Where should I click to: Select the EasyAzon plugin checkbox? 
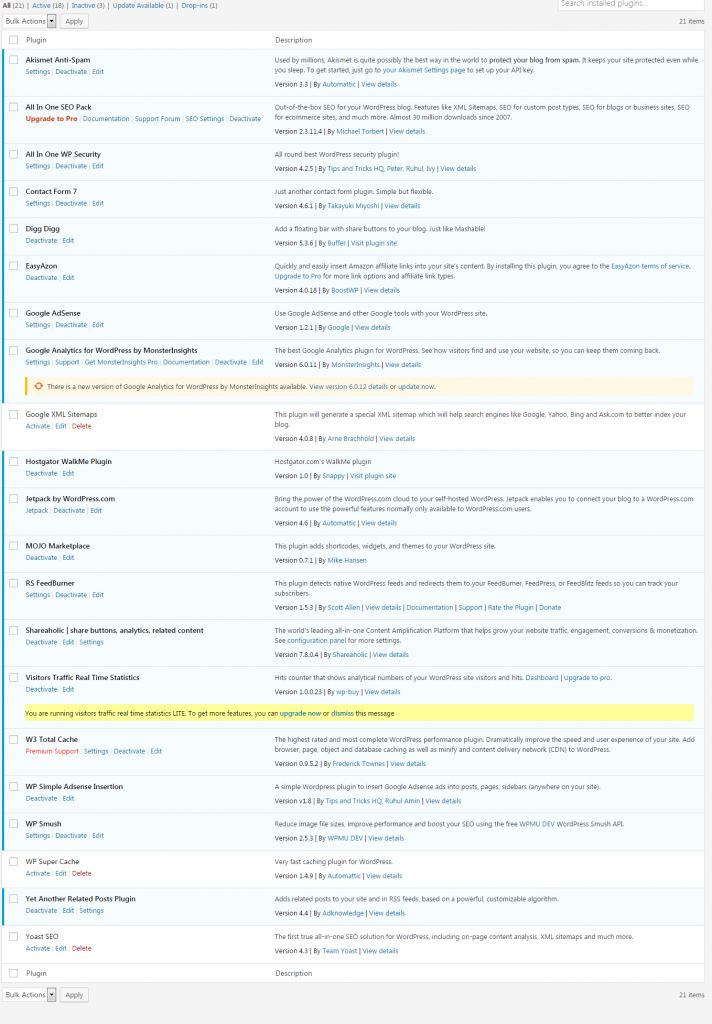(x=14, y=266)
